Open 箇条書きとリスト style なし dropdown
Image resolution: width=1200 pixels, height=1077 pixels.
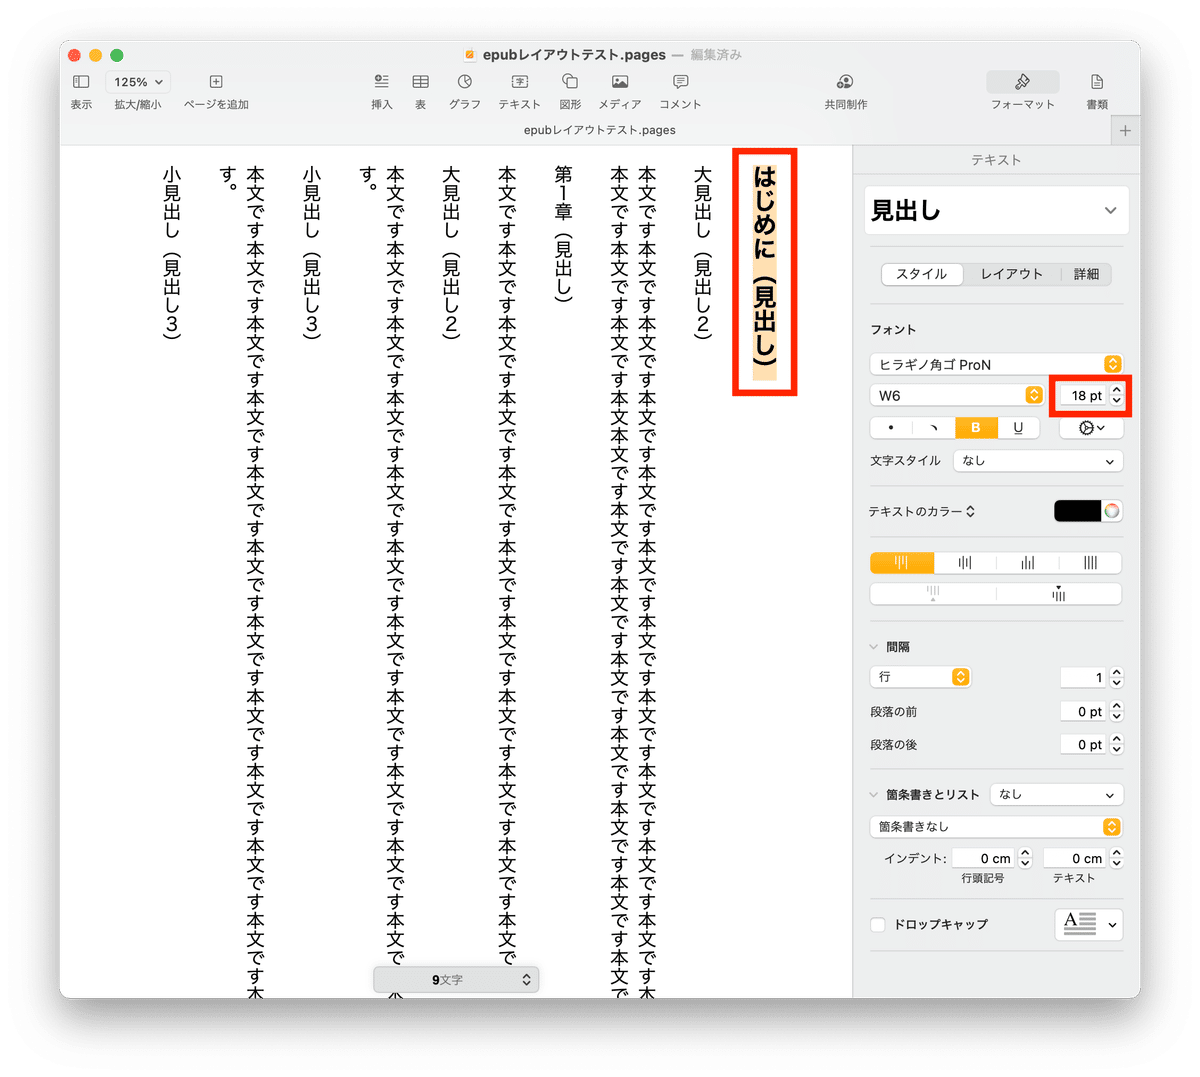(1056, 794)
